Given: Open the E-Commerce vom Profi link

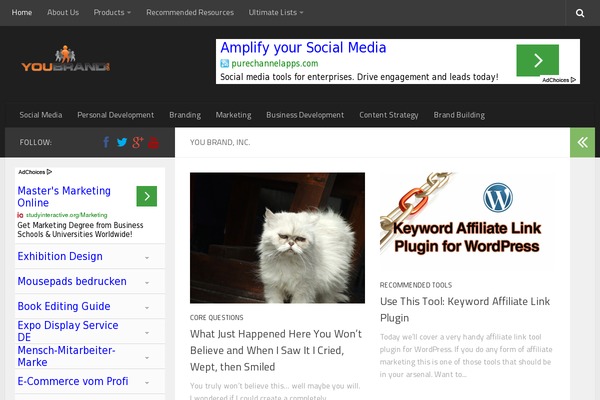Looking at the screenshot, I should 73,381.
